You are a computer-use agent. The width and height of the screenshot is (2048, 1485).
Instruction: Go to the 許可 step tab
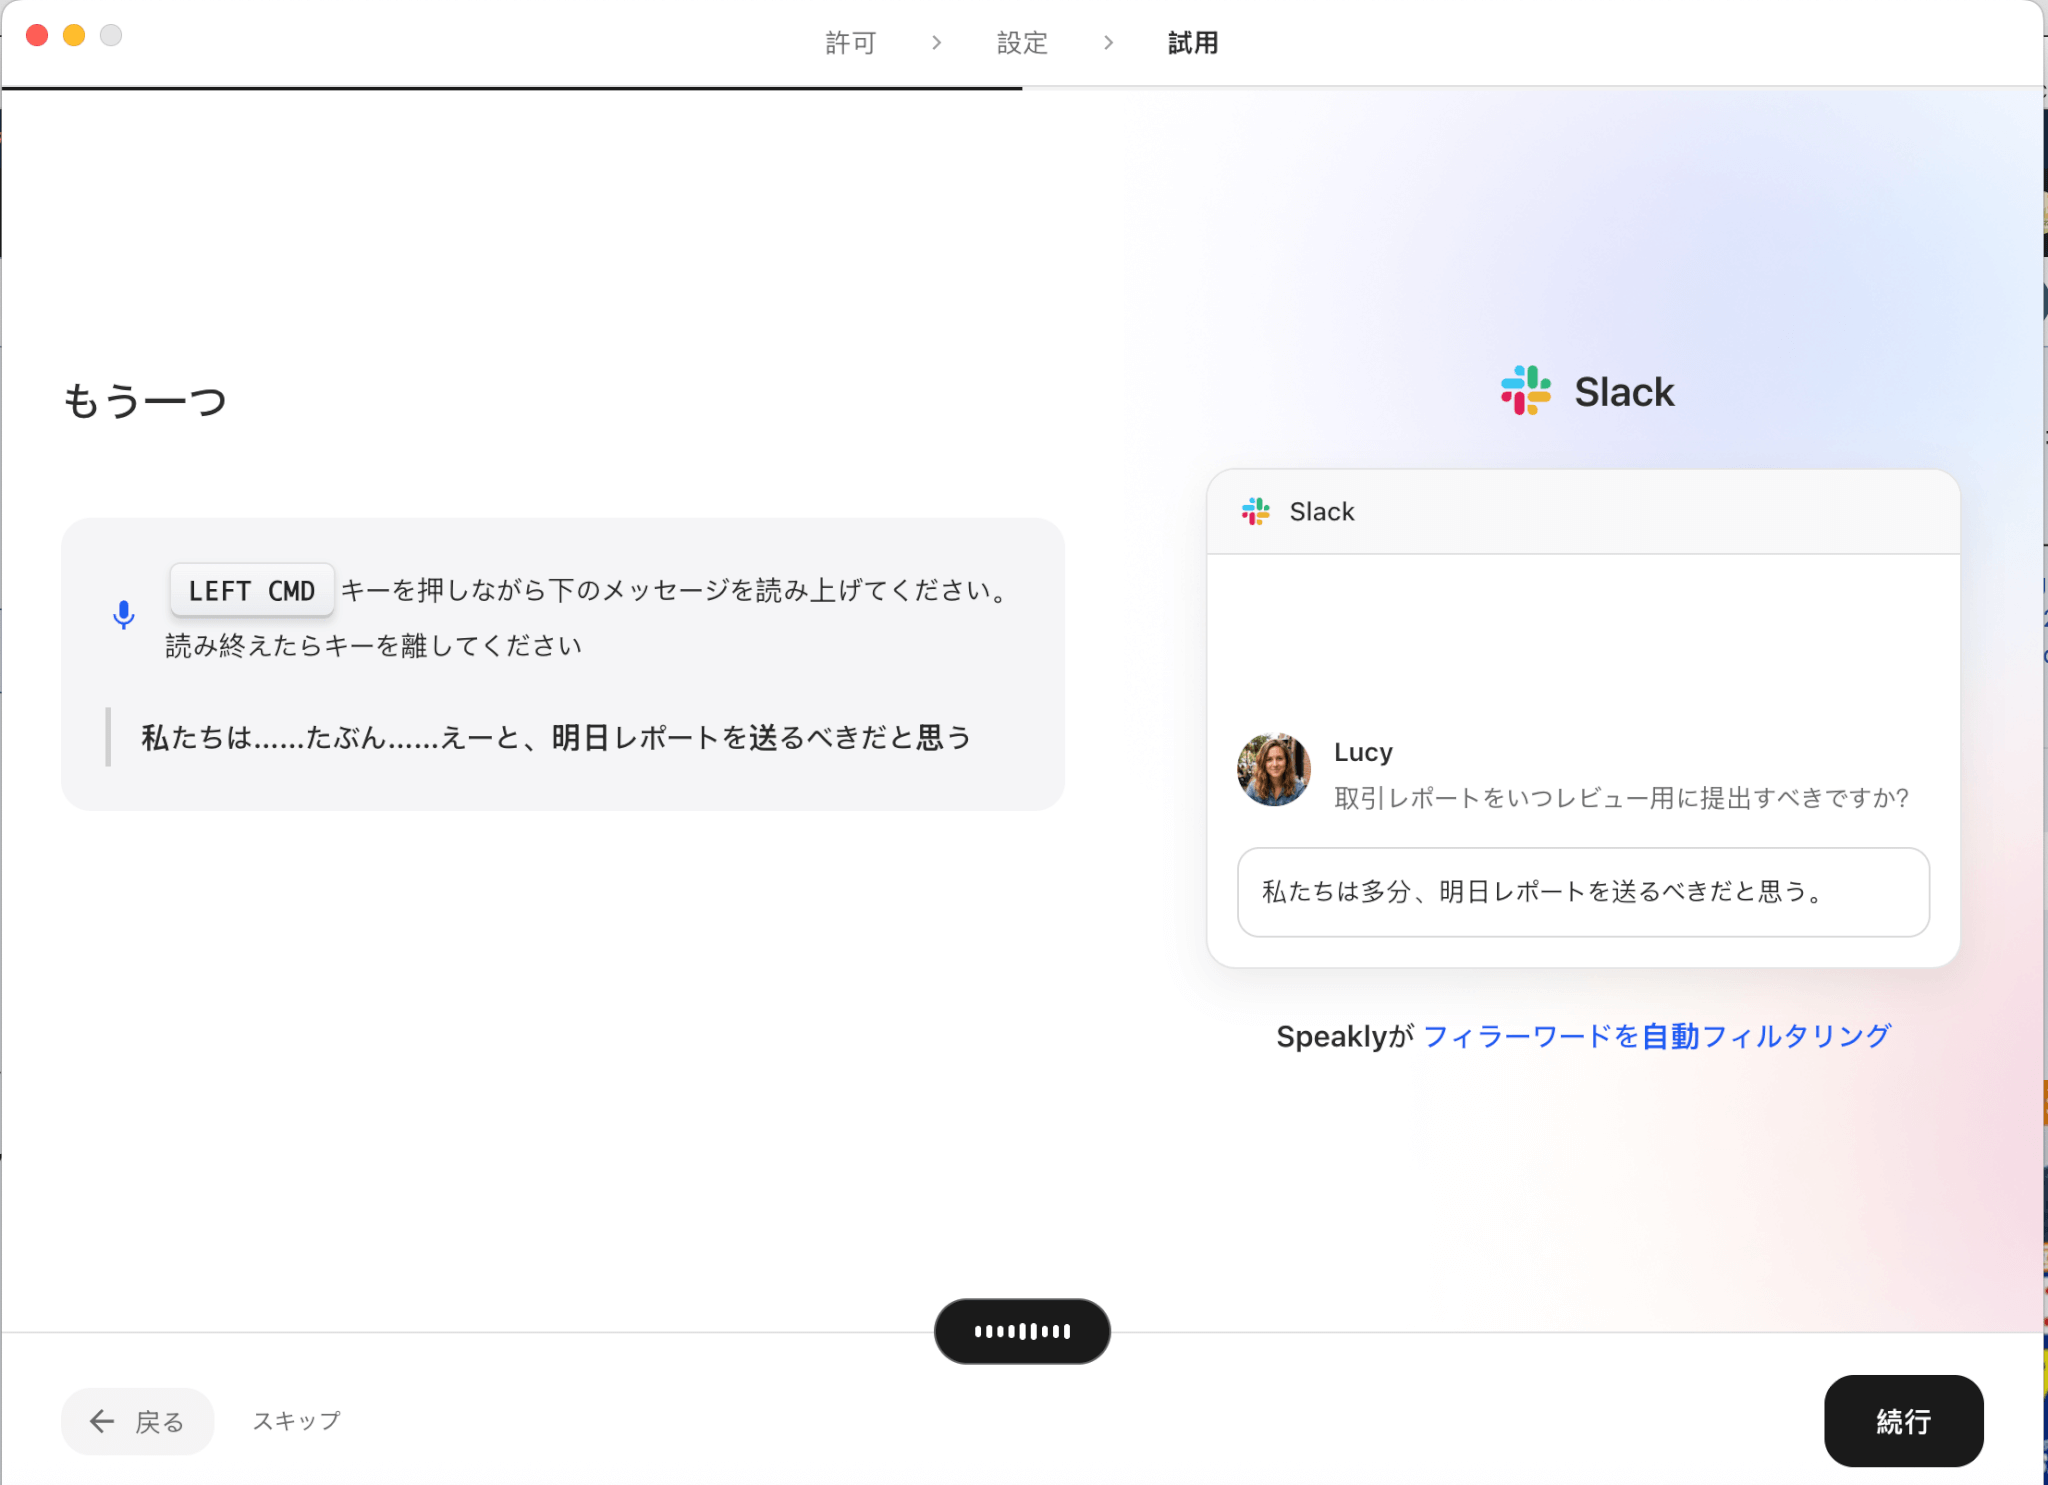850,43
